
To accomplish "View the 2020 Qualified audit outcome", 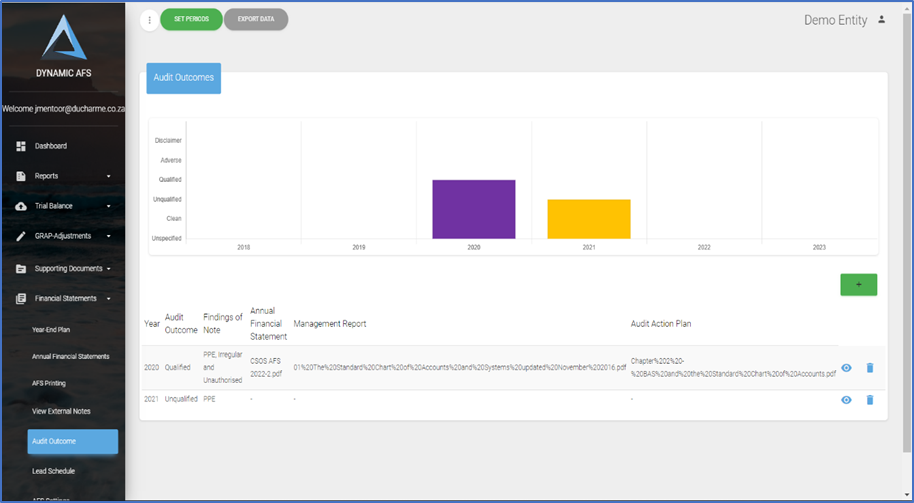I will [x=846, y=368].
